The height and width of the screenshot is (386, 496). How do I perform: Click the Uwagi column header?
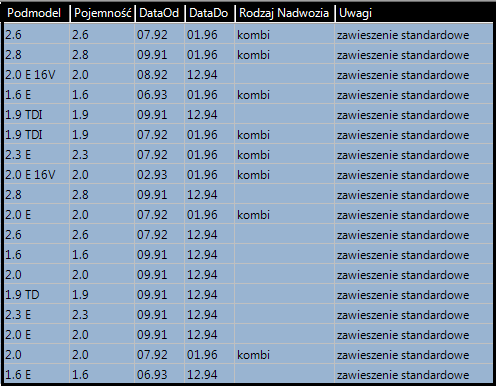[x=414, y=13]
